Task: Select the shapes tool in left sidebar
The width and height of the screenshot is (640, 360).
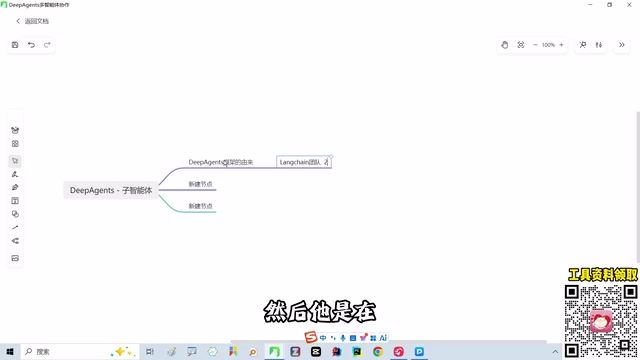Action: 15,214
